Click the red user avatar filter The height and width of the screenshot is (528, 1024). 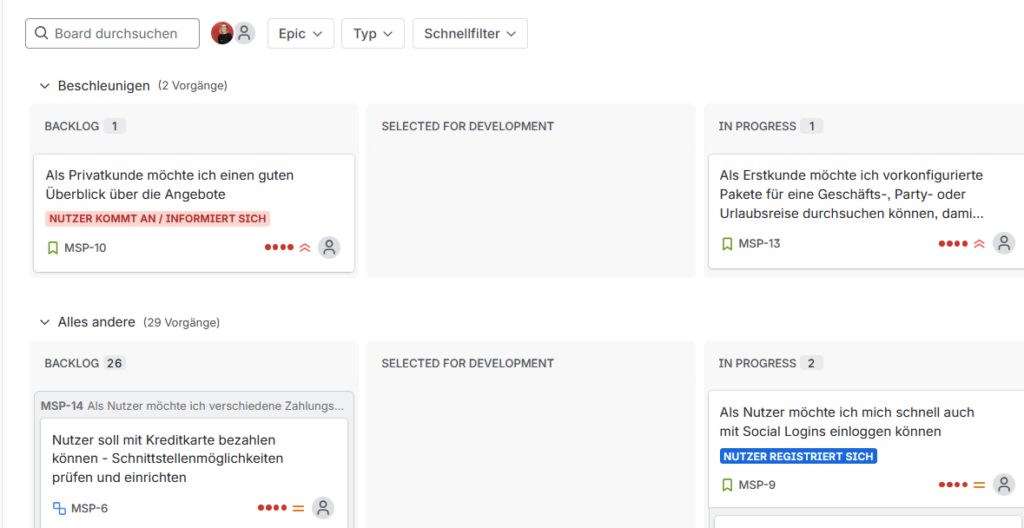coord(222,33)
